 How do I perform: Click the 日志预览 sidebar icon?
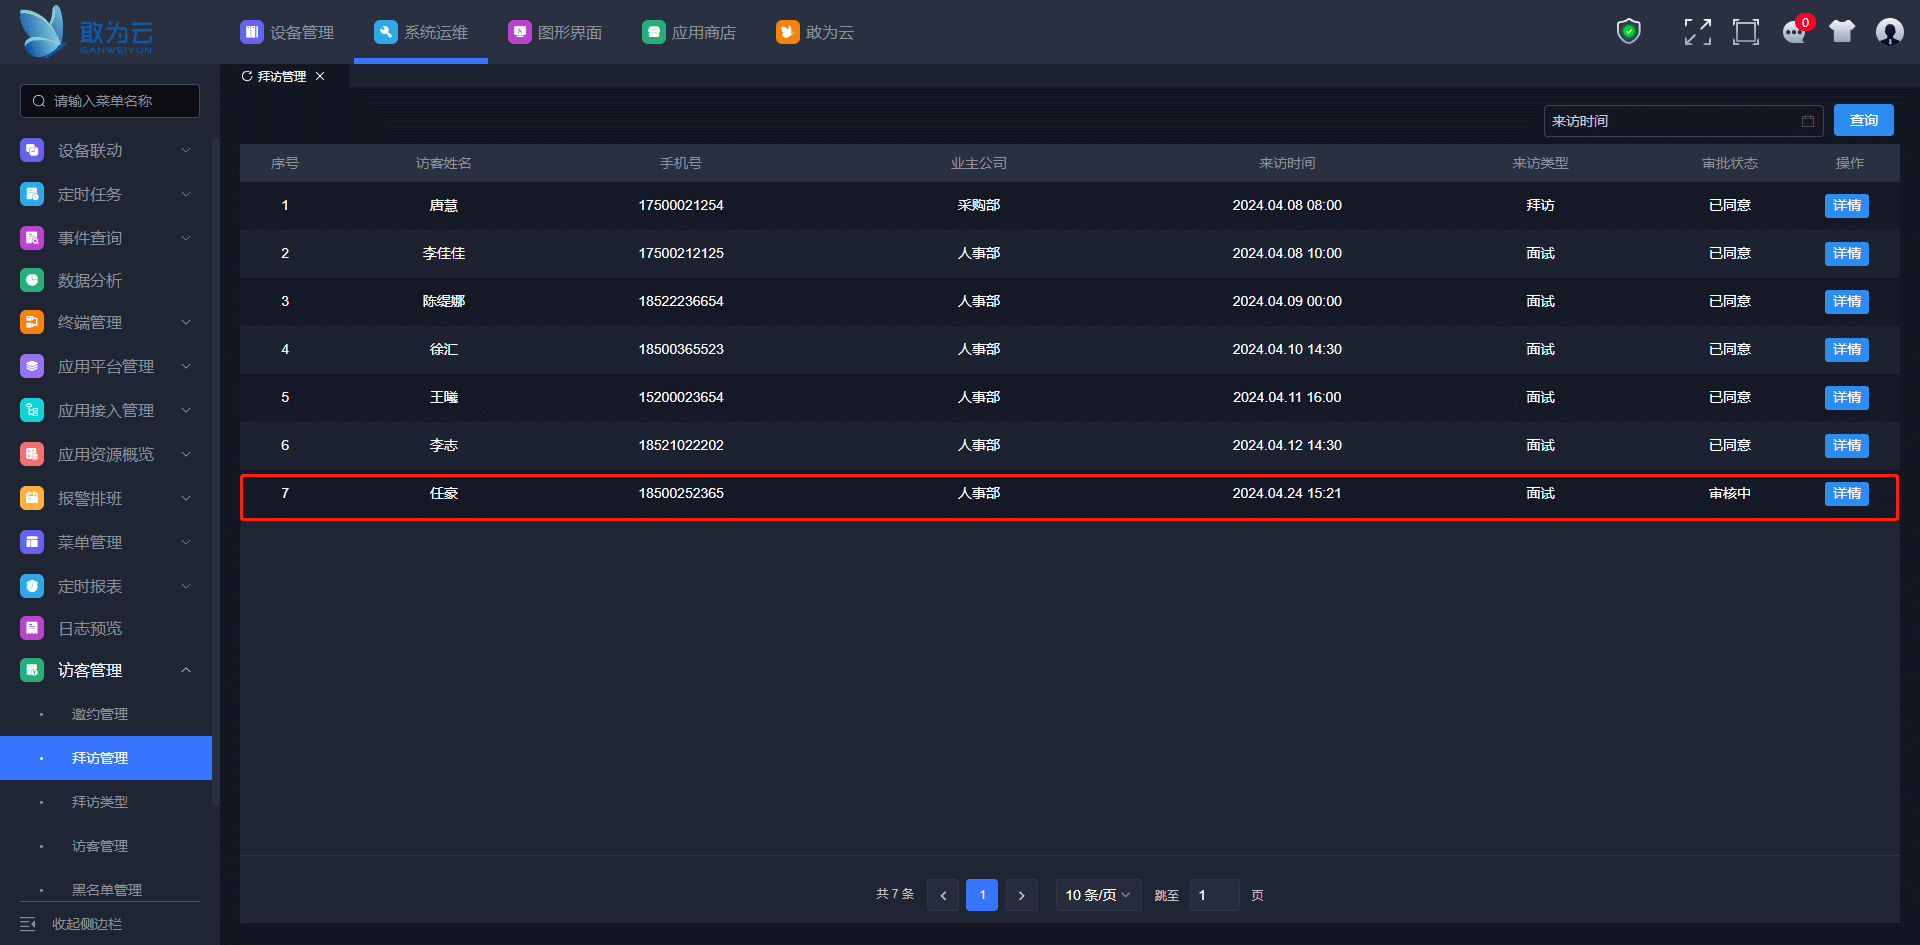click(x=32, y=628)
